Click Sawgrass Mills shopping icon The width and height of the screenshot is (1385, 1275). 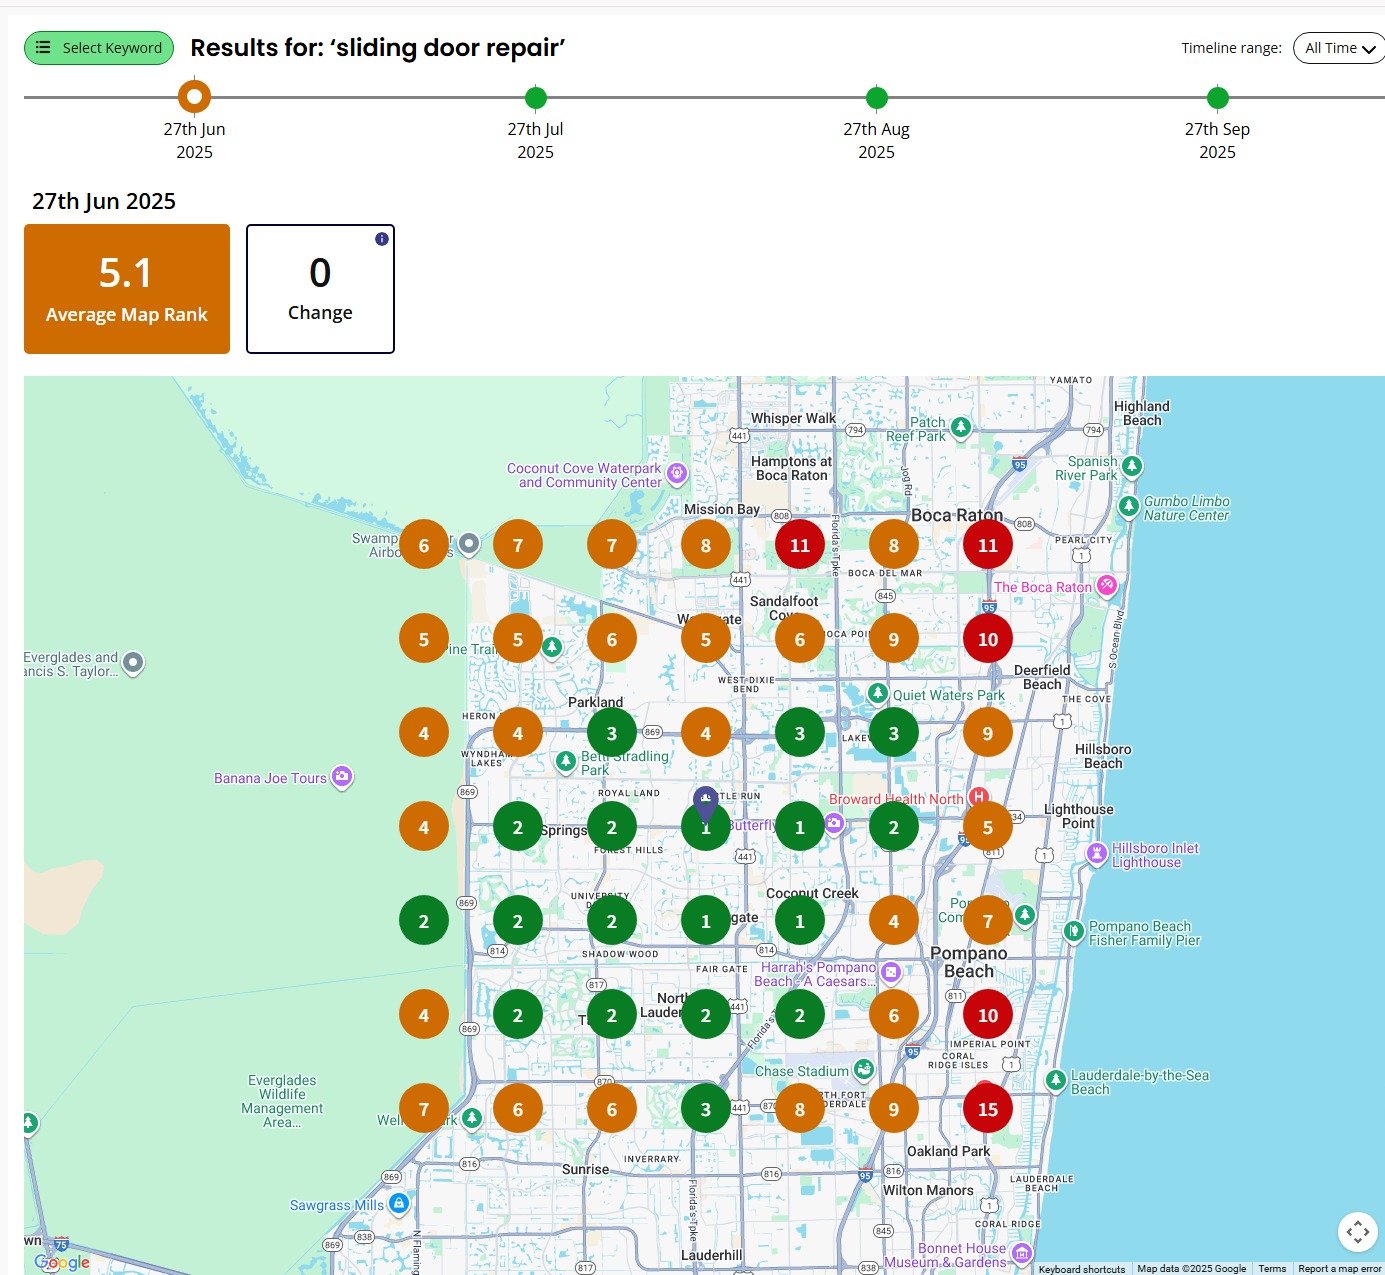click(399, 1204)
